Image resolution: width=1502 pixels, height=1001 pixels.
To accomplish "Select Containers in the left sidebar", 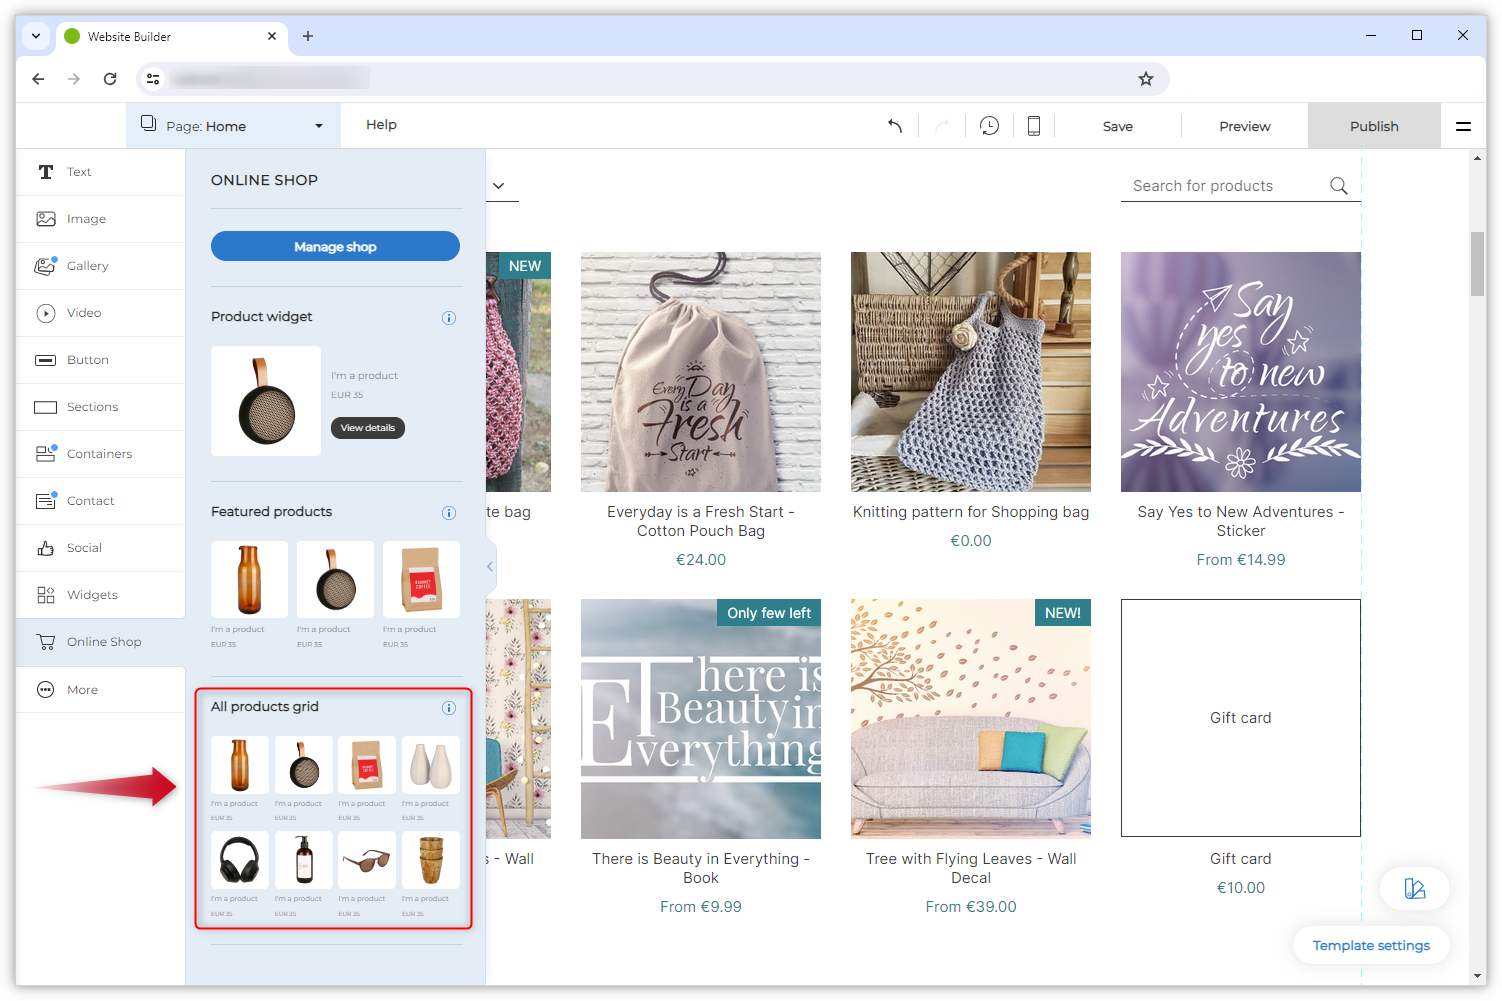I will tap(99, 454).
